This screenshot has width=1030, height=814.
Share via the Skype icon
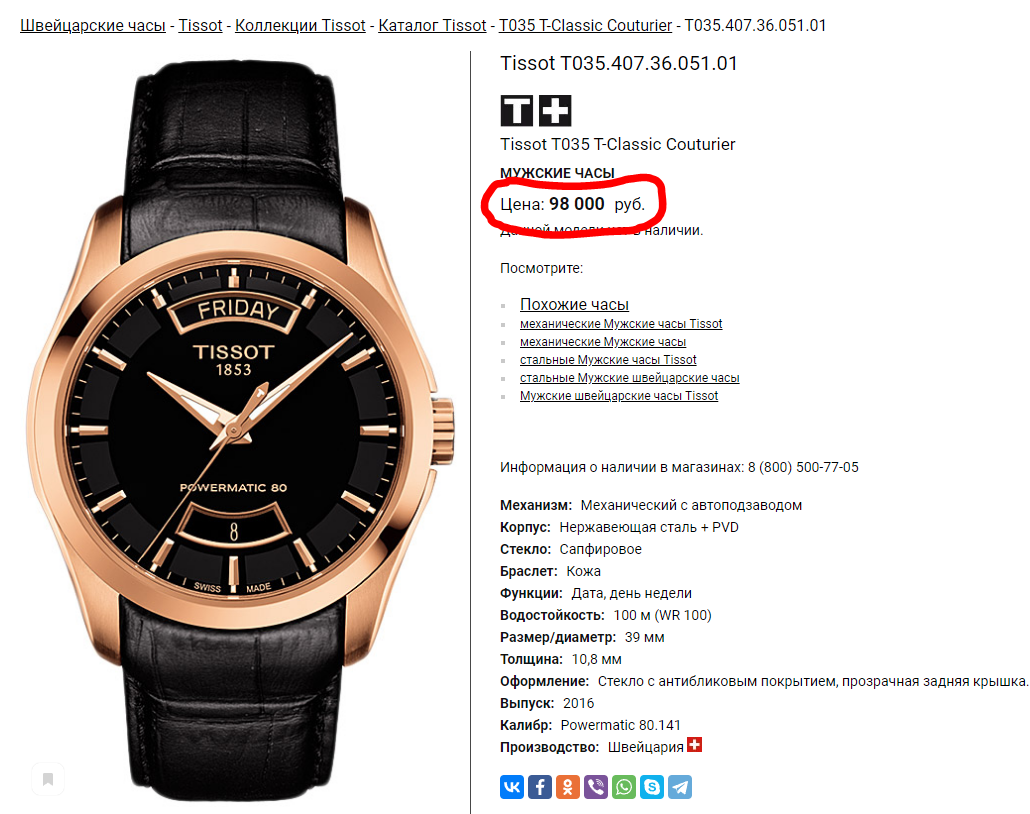pyautogui.click(x=652, y=786)
